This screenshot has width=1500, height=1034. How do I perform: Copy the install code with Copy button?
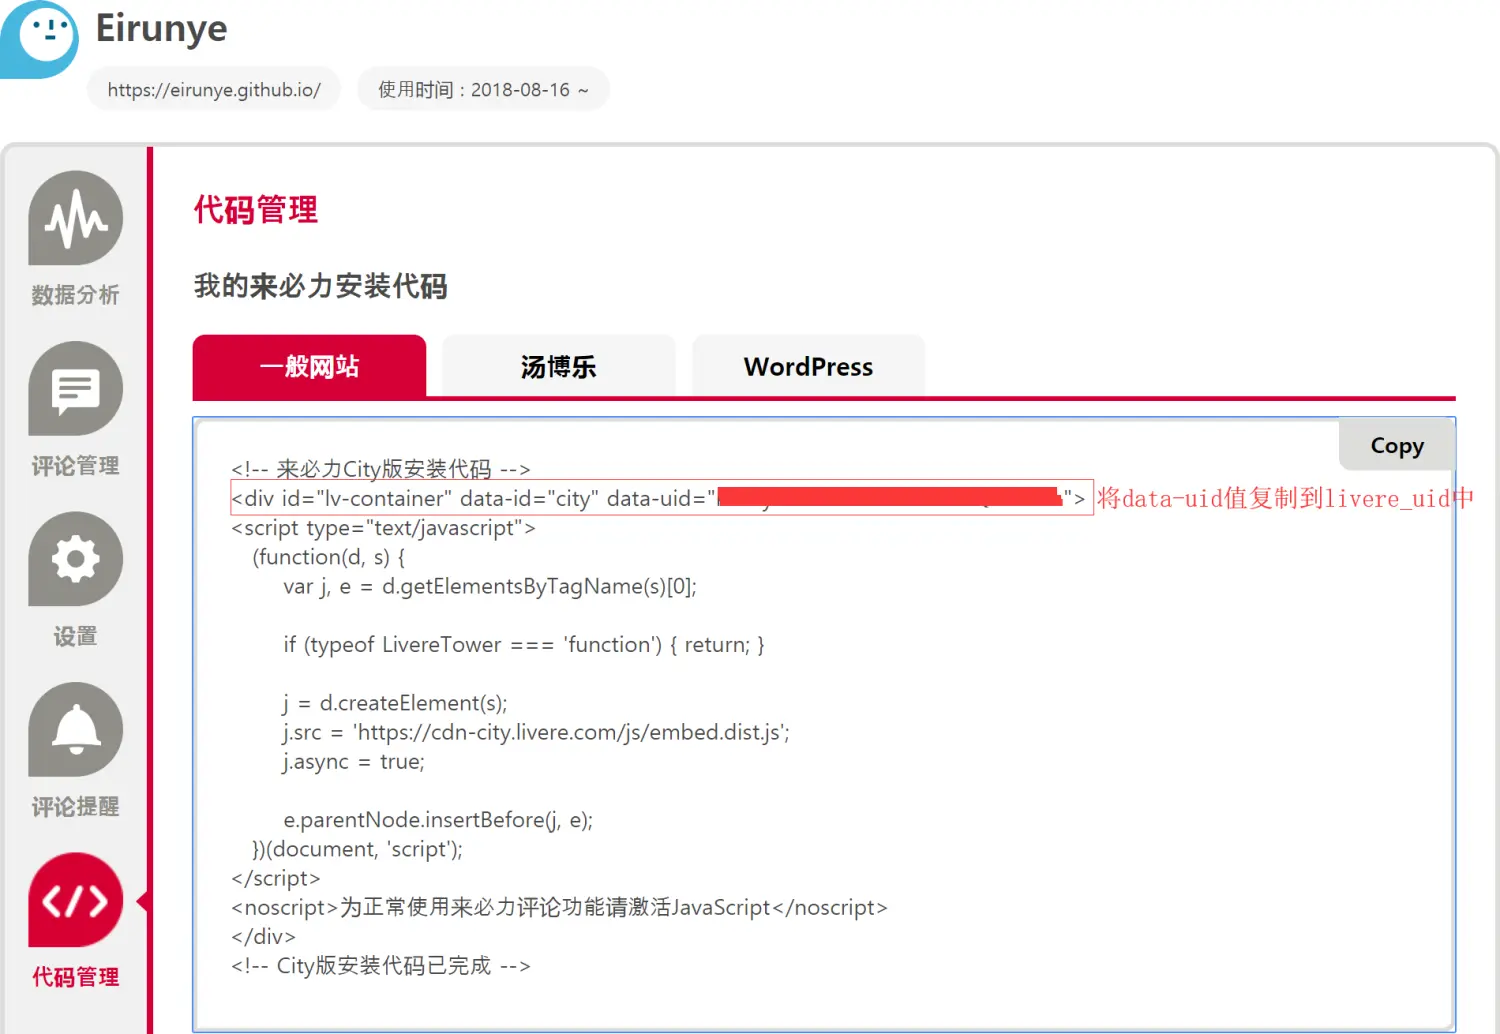coord(1396,445)
